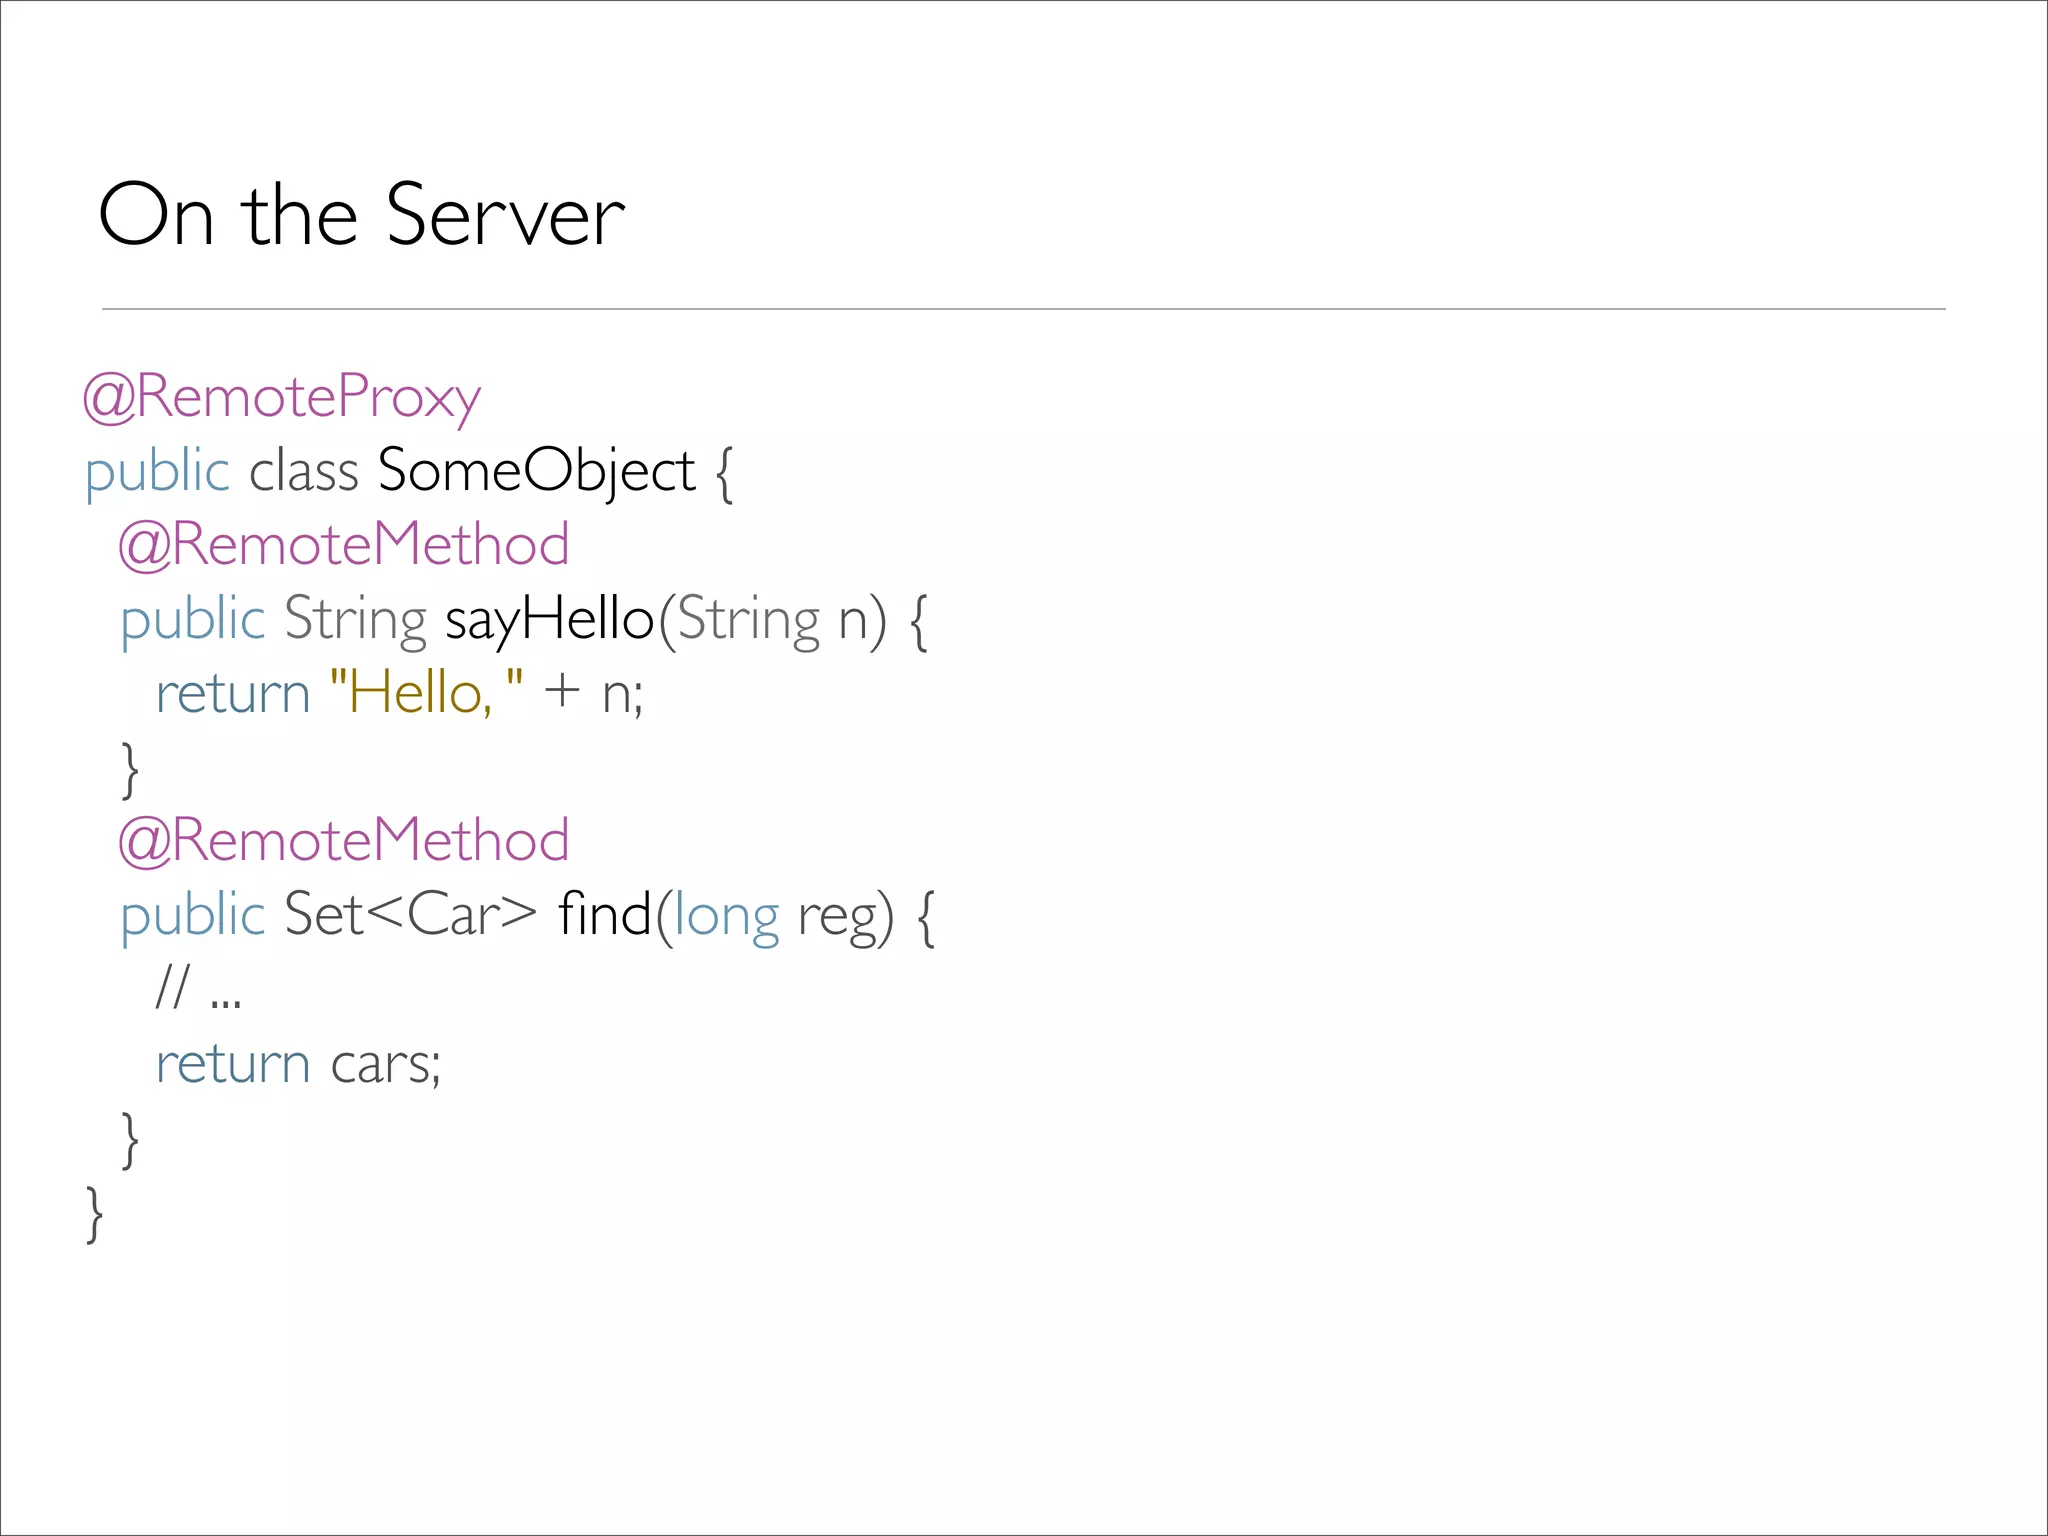Click the second @RemoteMethod annotation above find
The height and width of the screenshot is (1536, 2048).
(x=343, y=840)
